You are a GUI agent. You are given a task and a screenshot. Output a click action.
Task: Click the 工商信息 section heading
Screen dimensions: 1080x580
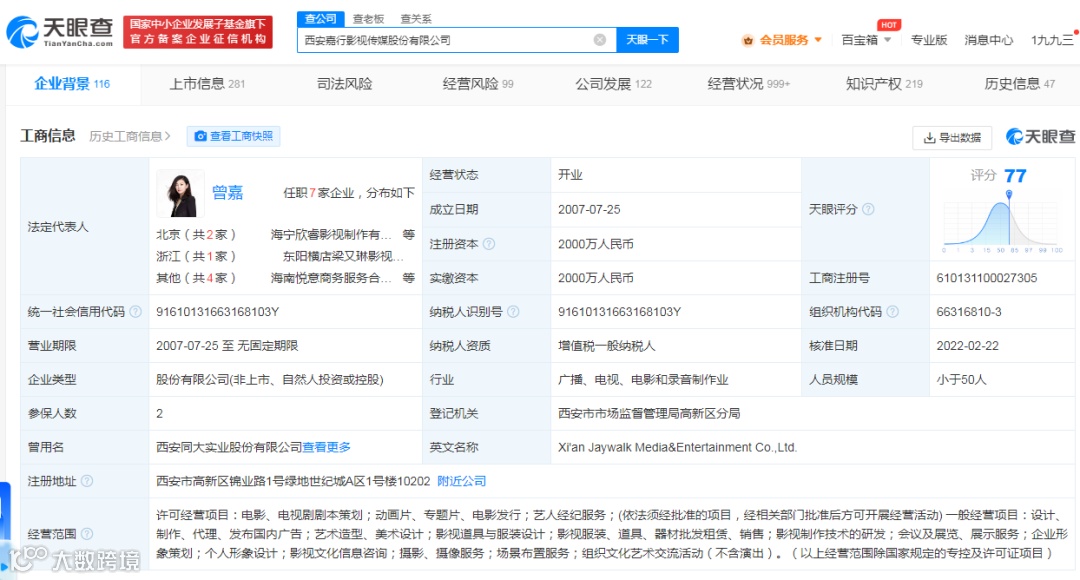(x=48, y=136)
